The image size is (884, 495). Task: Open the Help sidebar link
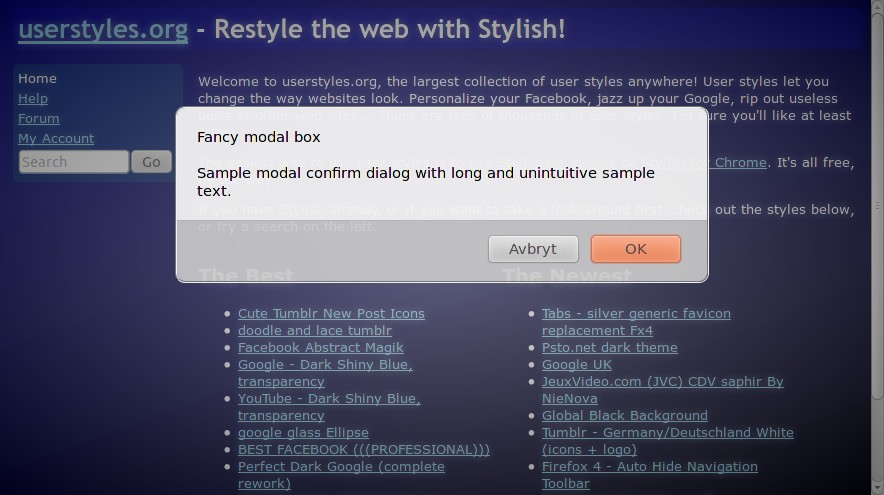click(x=33, y=99)
